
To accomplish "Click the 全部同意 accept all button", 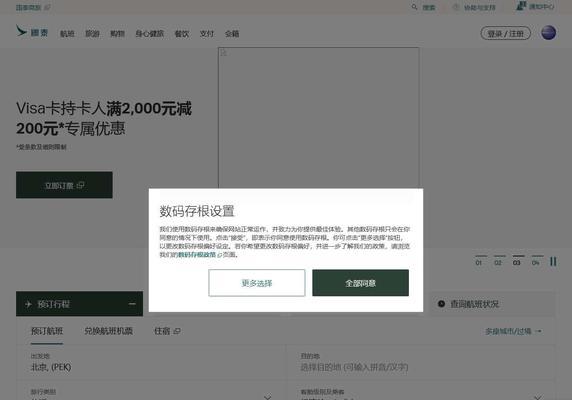I will point(360,283).
